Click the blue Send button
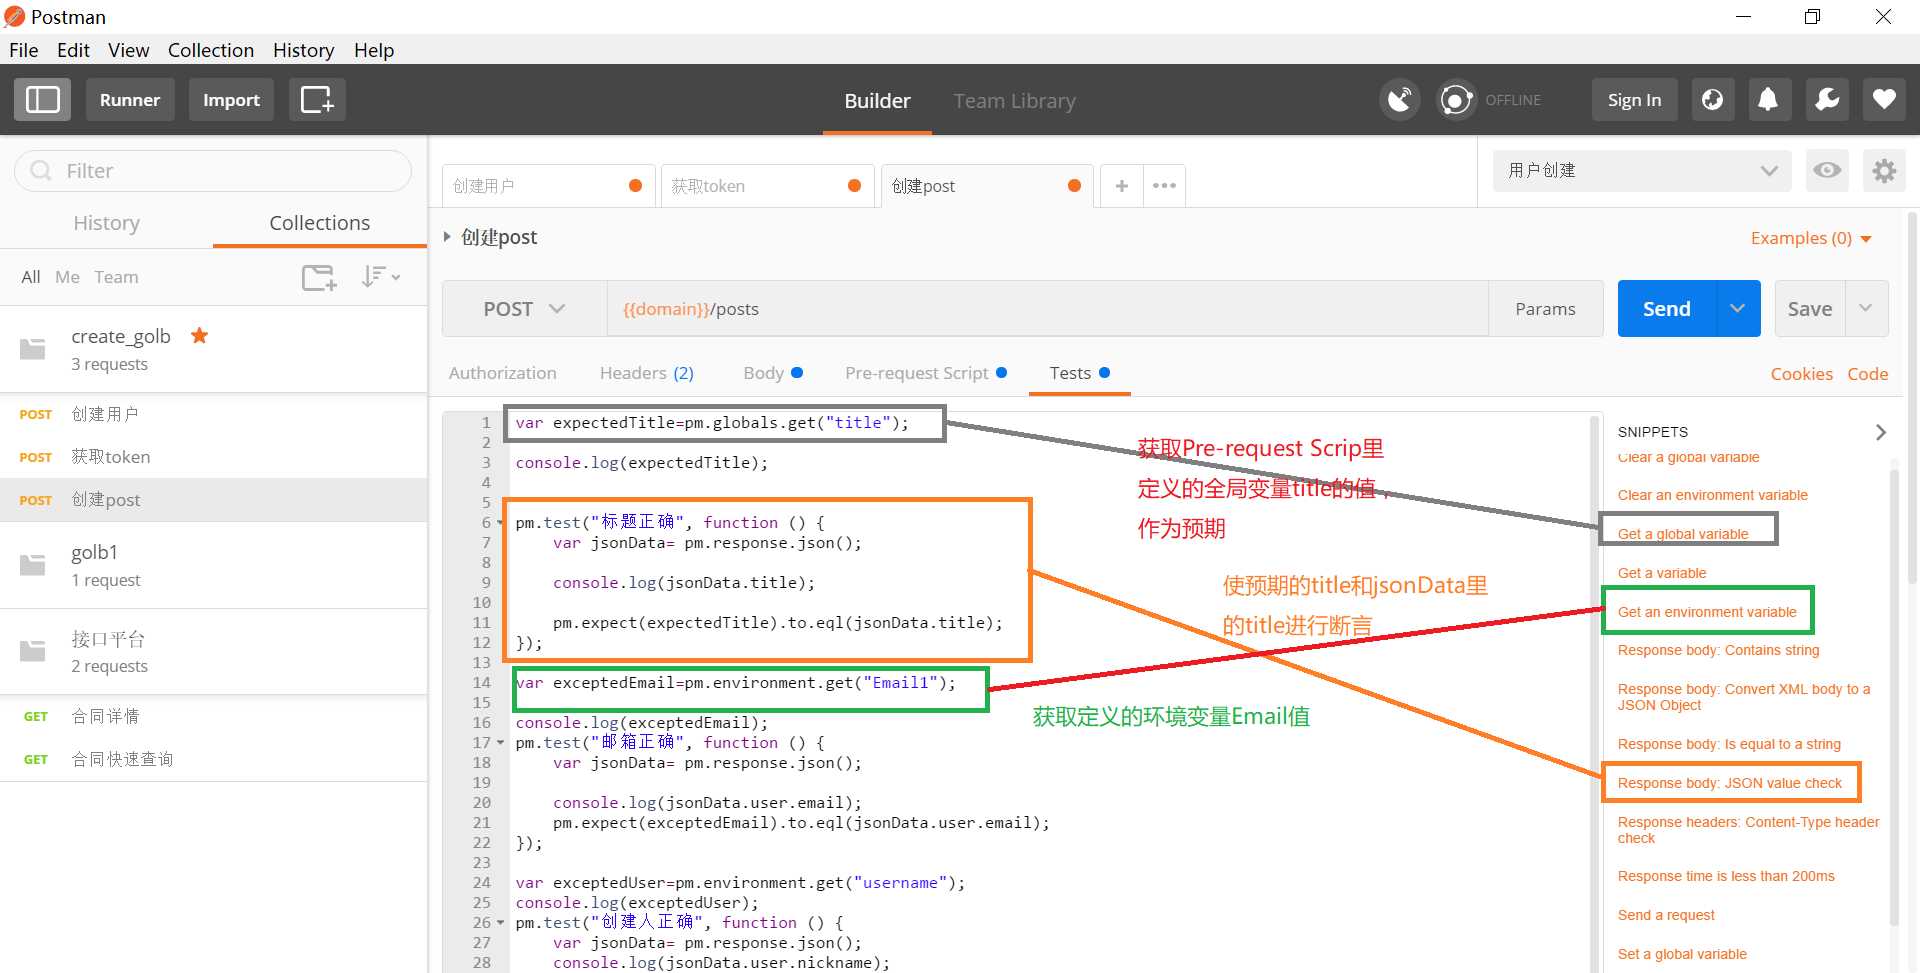Image resolution: width=1920 pixels, height=973 pixels. click(x=1667, y=309)
